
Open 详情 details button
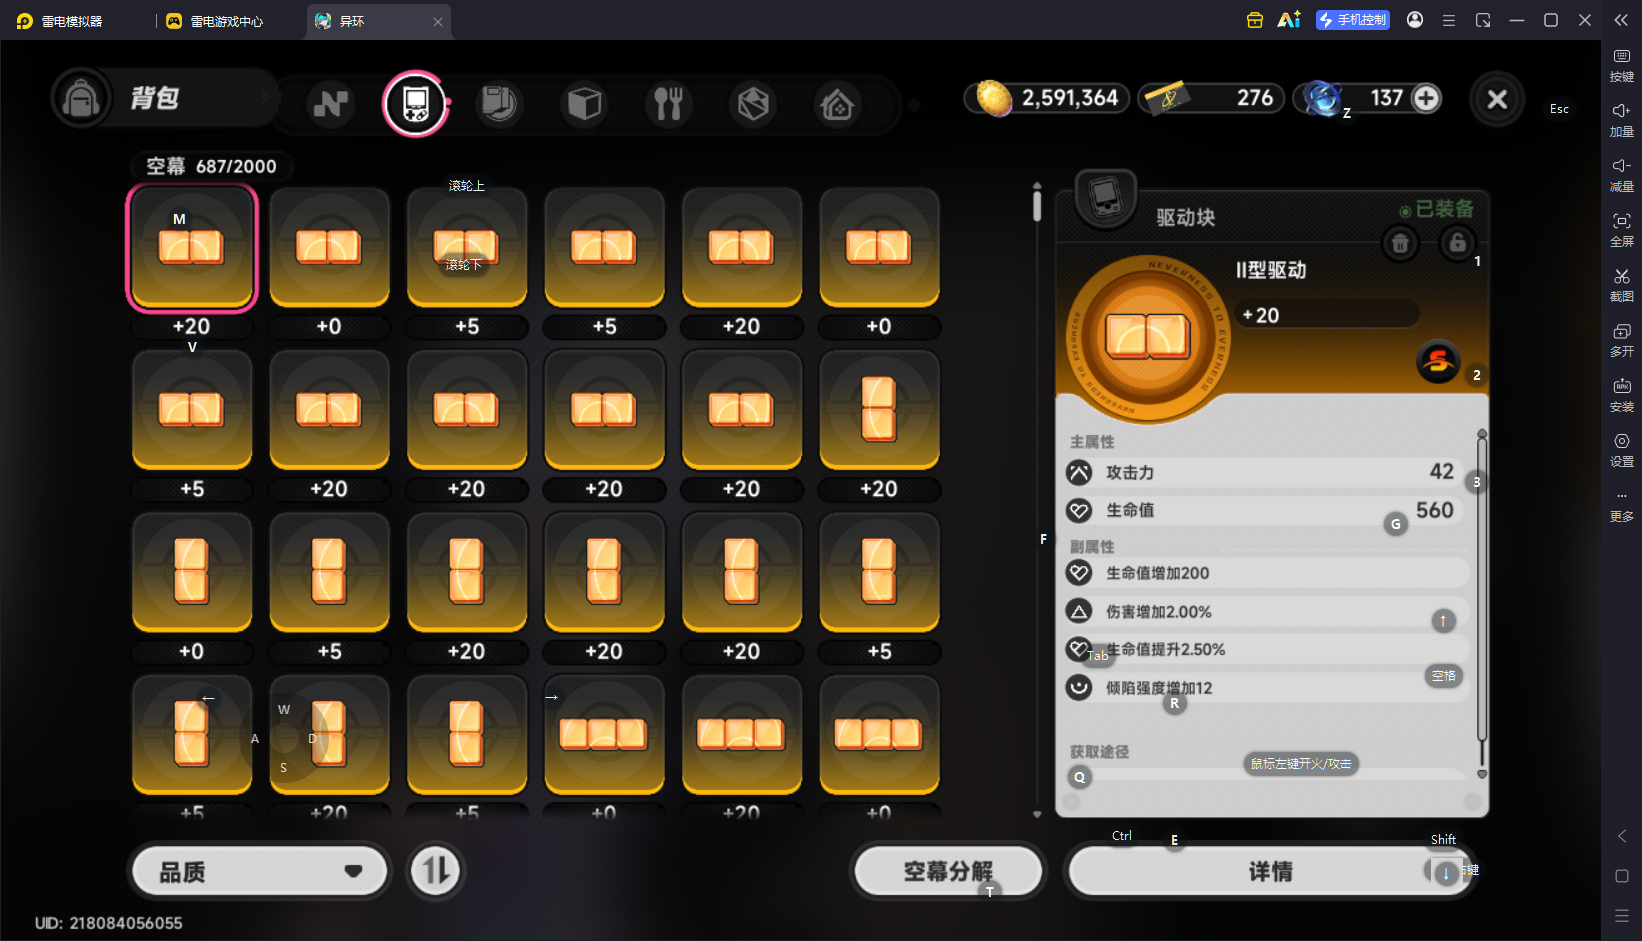point(1270,872)
